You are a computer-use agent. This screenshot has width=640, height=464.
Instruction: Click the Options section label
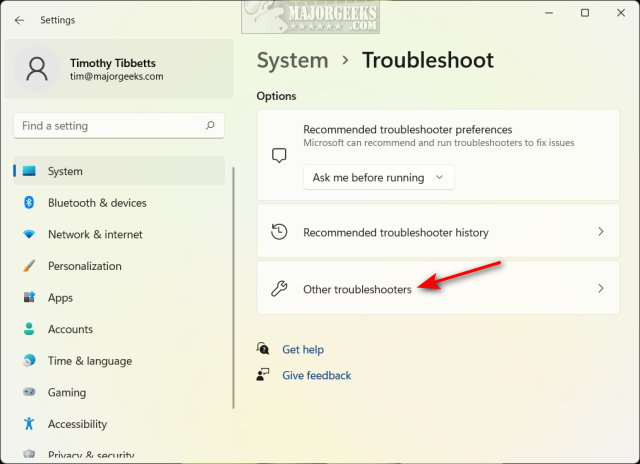[x=276, y=96]
